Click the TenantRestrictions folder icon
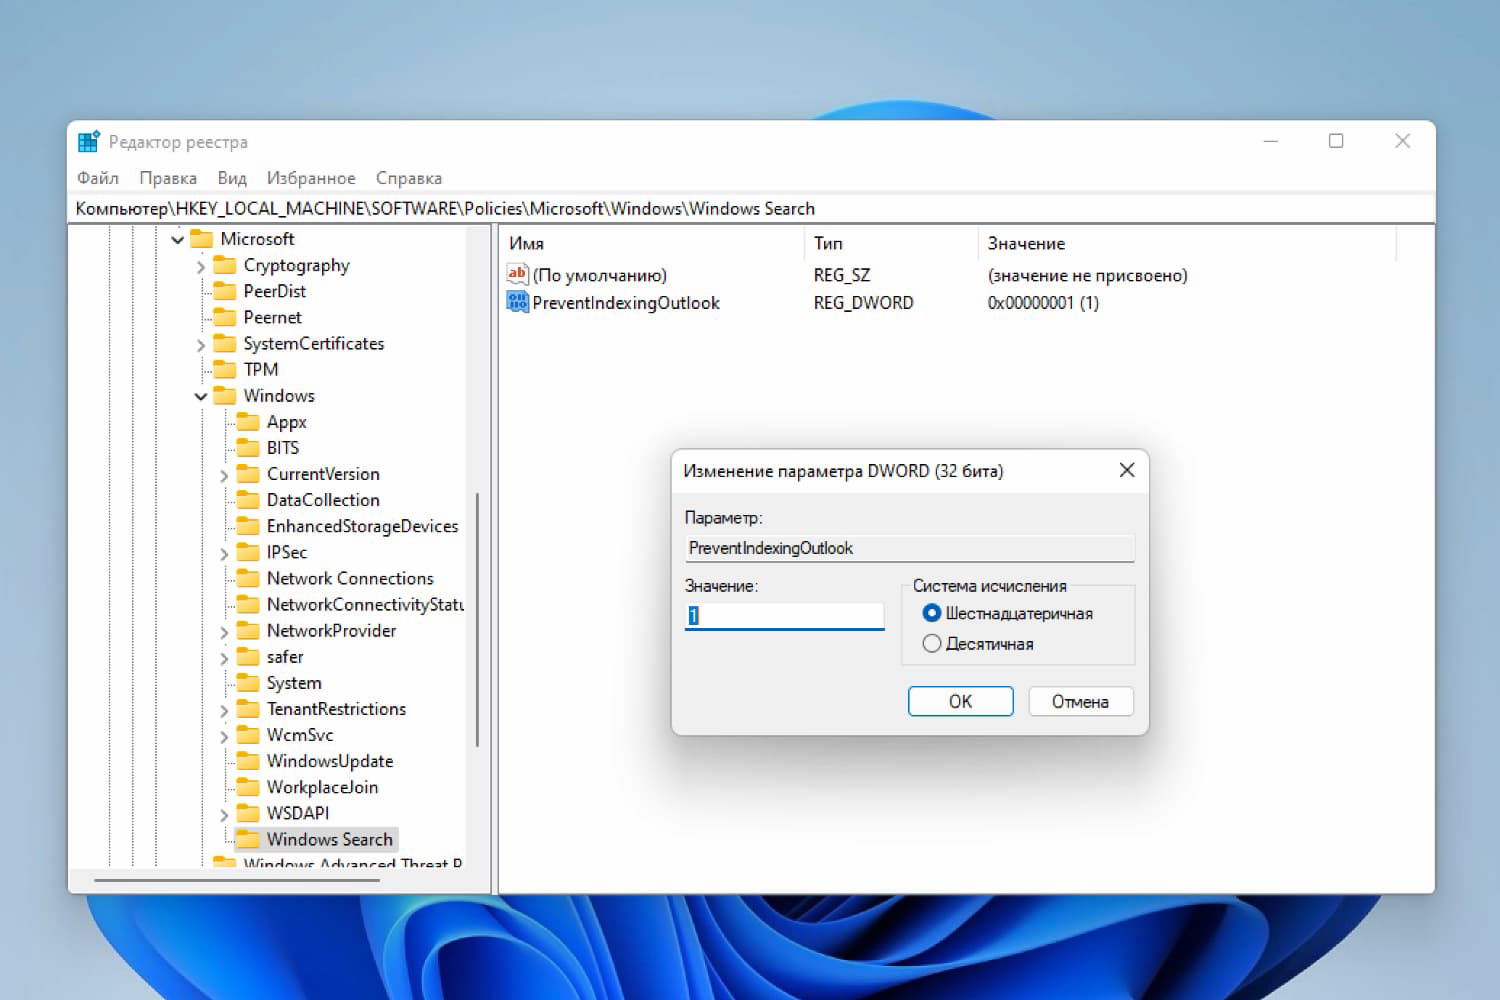This screenshot has width=1500, height=1000. tap(248, 709)
